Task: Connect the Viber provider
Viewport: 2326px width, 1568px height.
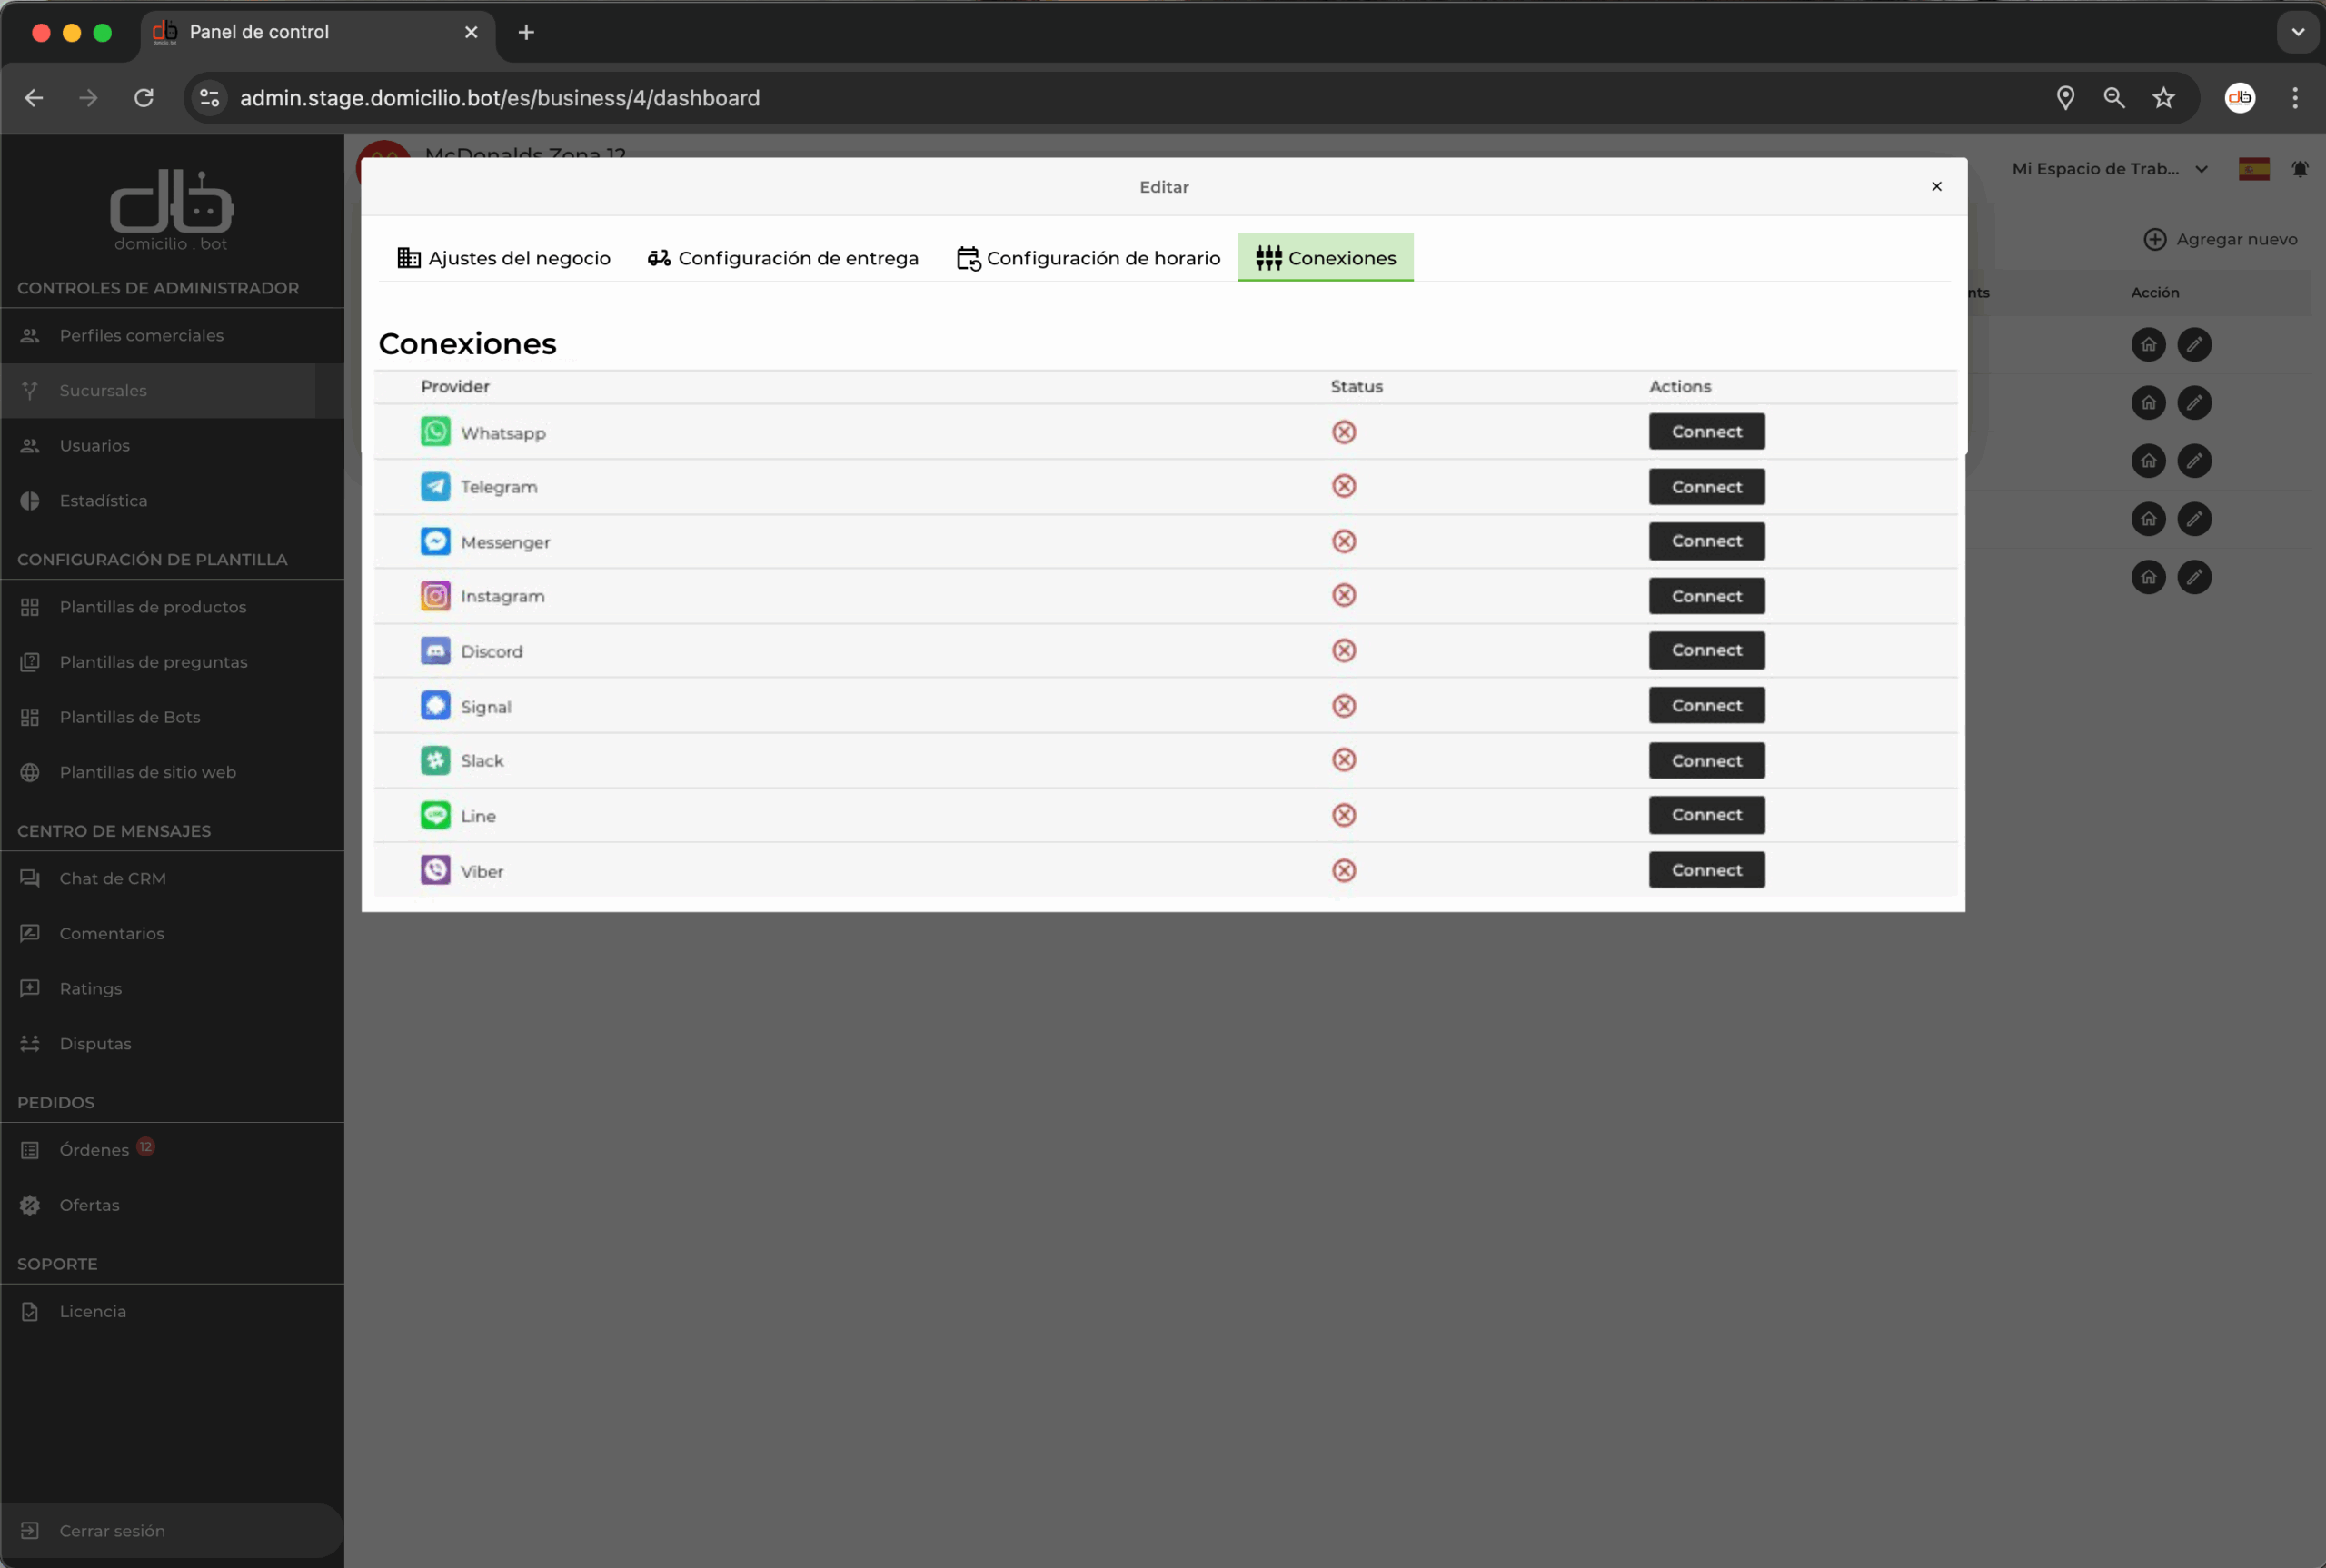Action: 1707,870
